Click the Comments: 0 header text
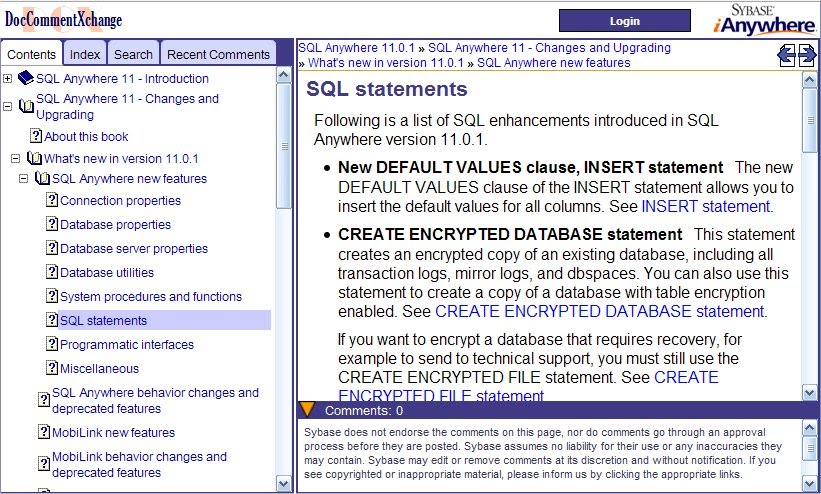This screenshot has width=821, height=494. (364, 410)
